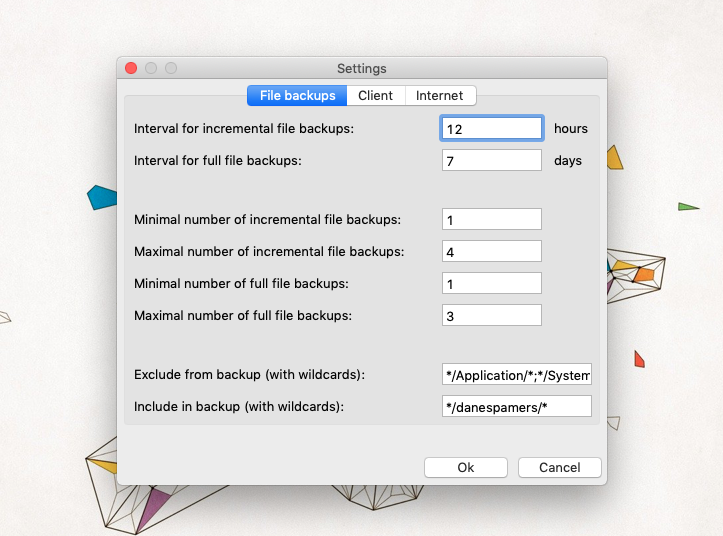Focus the minimal incremental file backups field
723x536 pixels.
(x=492, y=220)
